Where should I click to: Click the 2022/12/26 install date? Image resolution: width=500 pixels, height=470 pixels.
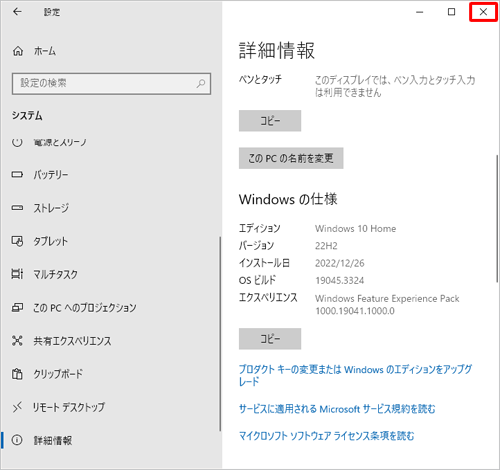340,263
